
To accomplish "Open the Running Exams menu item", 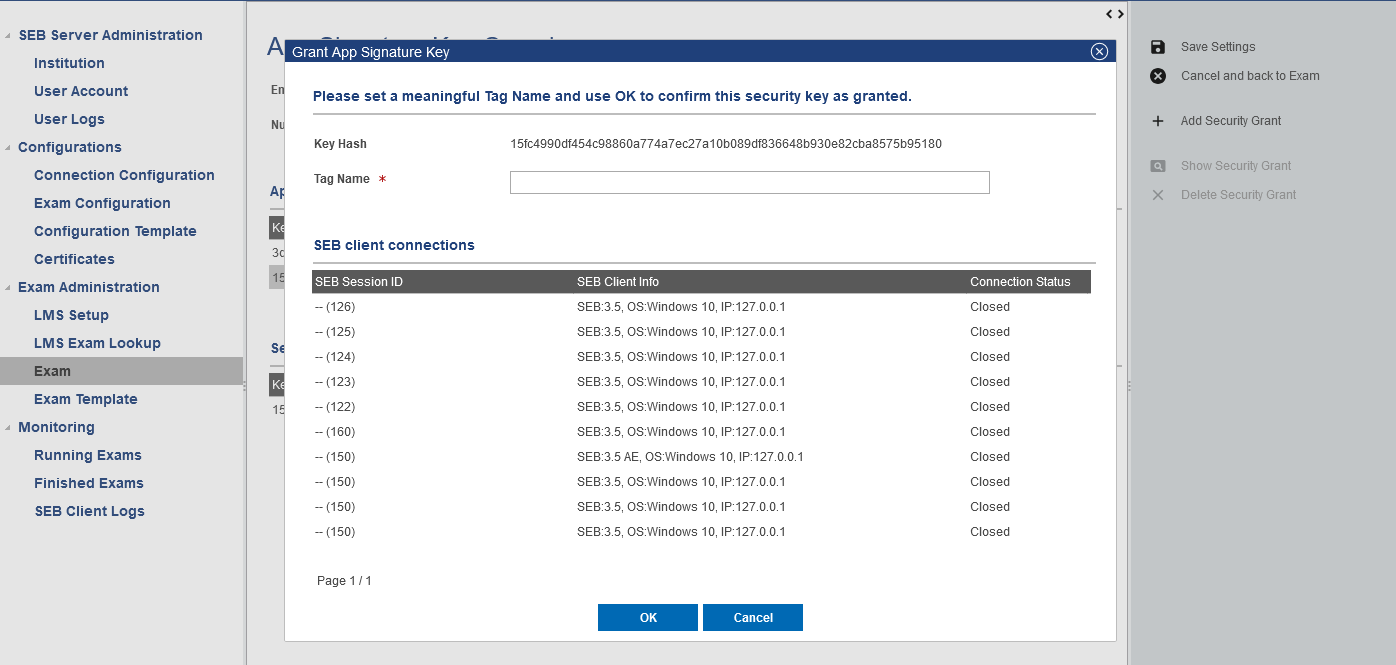I will coord(88,455).
